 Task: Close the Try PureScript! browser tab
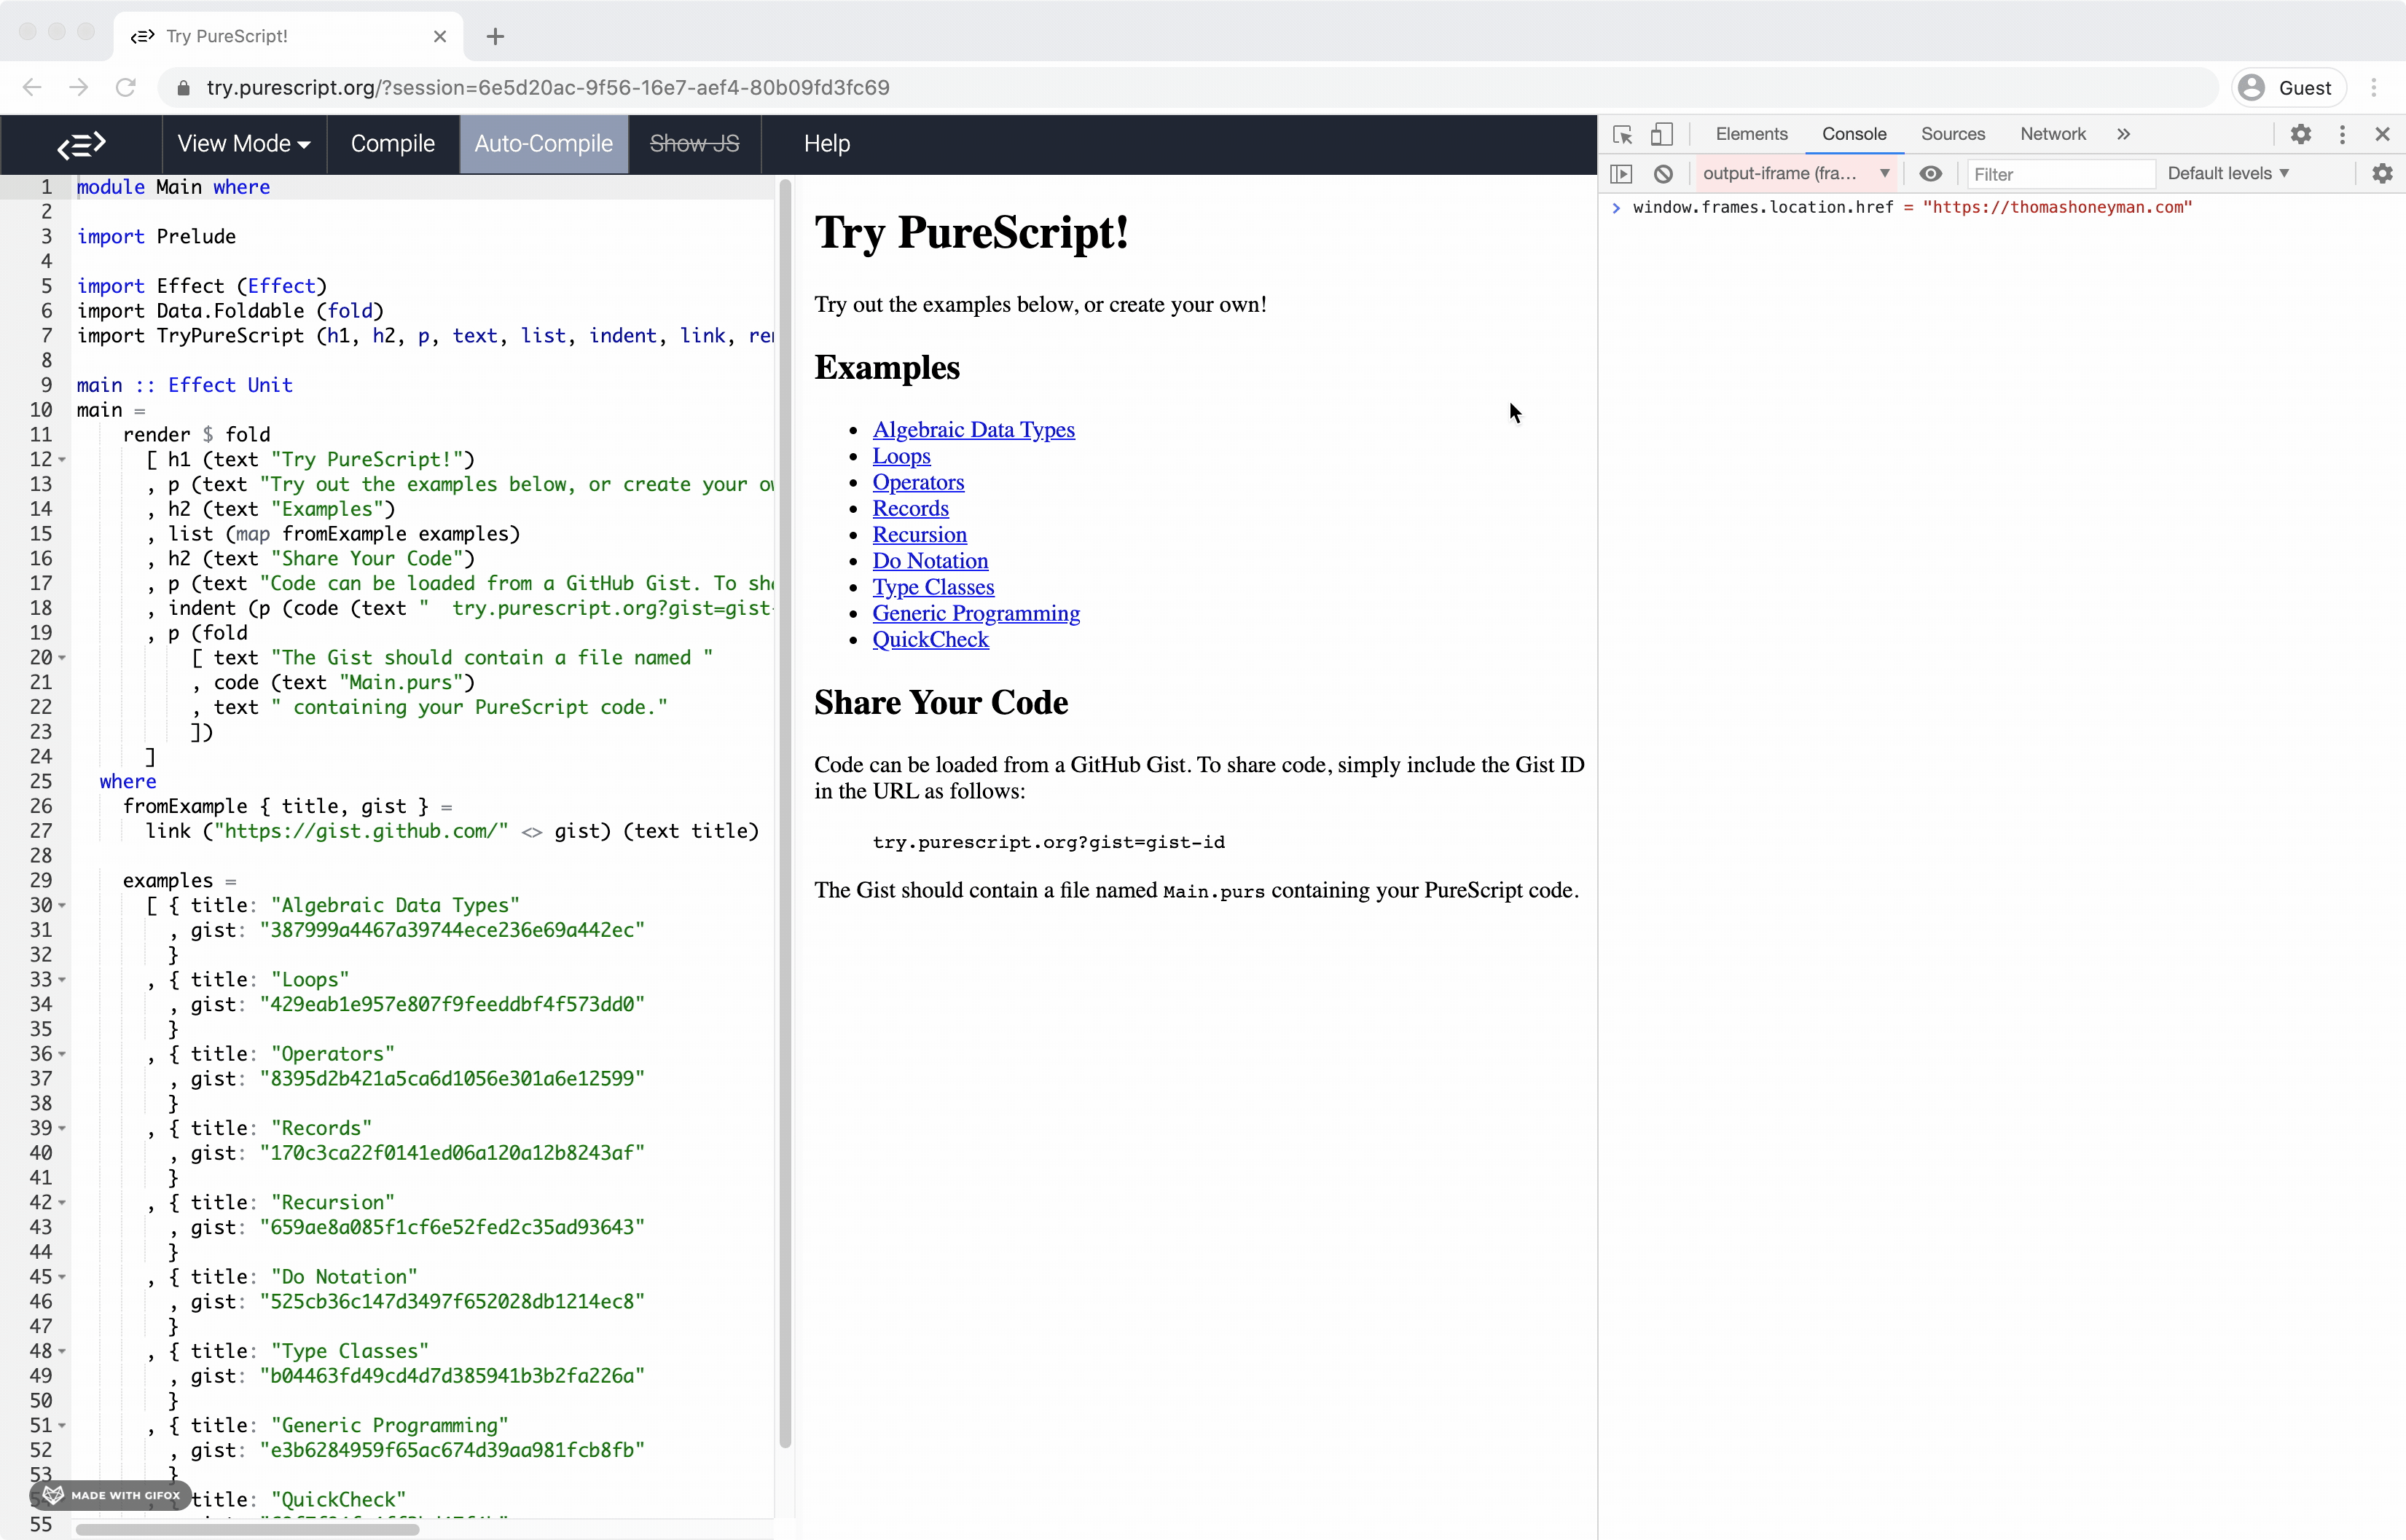[440, 37]
